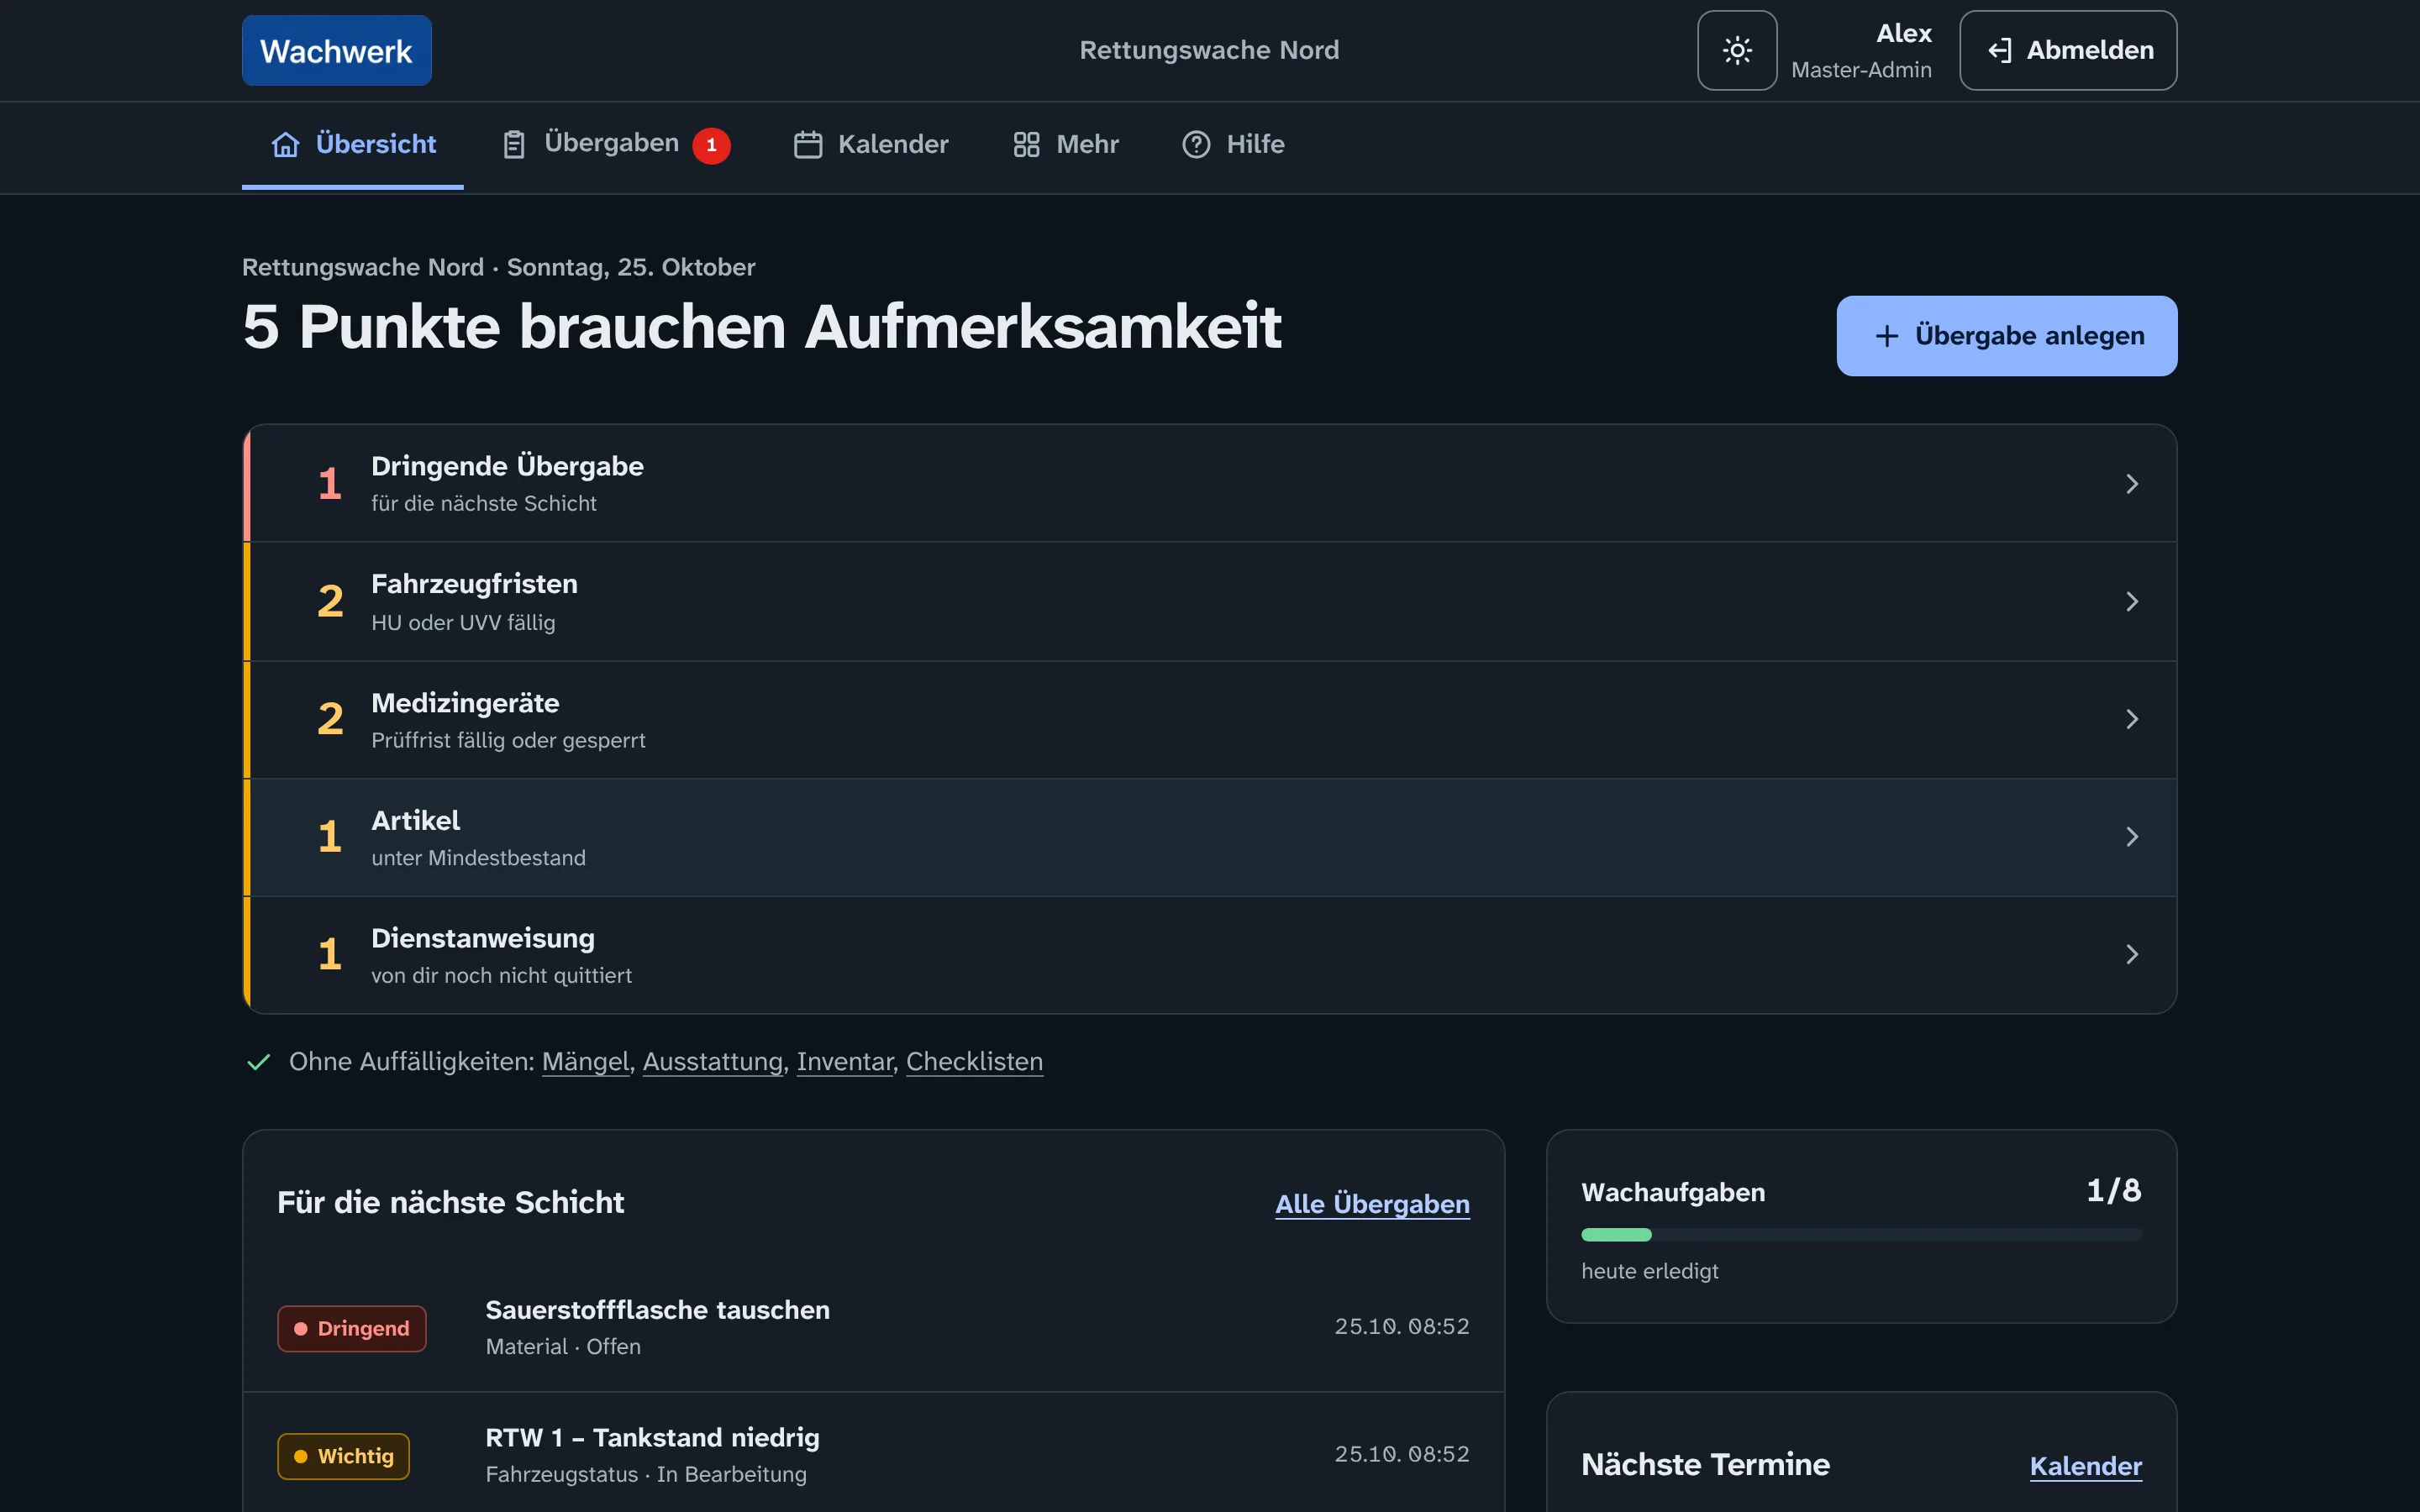Expand Fahrzeugfristen via its chevron

pos(2131,602)
